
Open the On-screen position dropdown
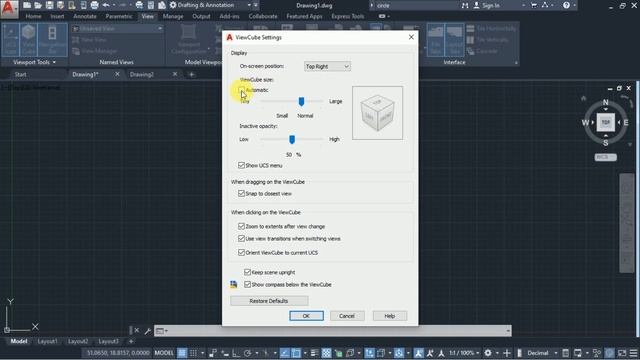tap(327, 67)
